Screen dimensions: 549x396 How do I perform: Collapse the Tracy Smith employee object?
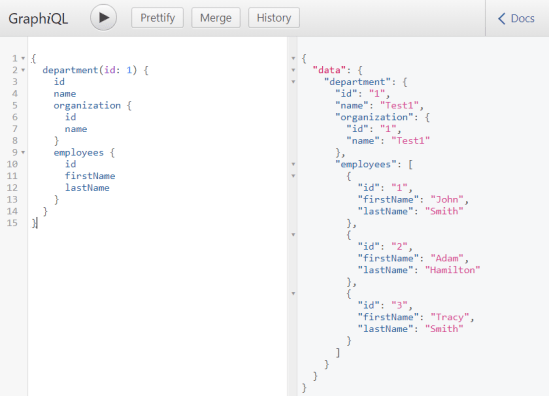tap(293, 293)
